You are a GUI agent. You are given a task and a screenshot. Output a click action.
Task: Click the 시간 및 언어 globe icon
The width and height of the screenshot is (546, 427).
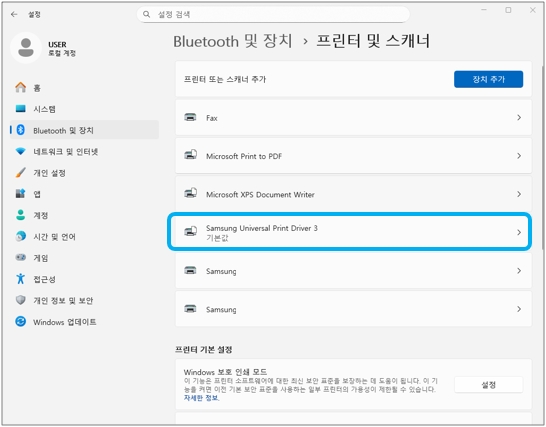point(21,236)
